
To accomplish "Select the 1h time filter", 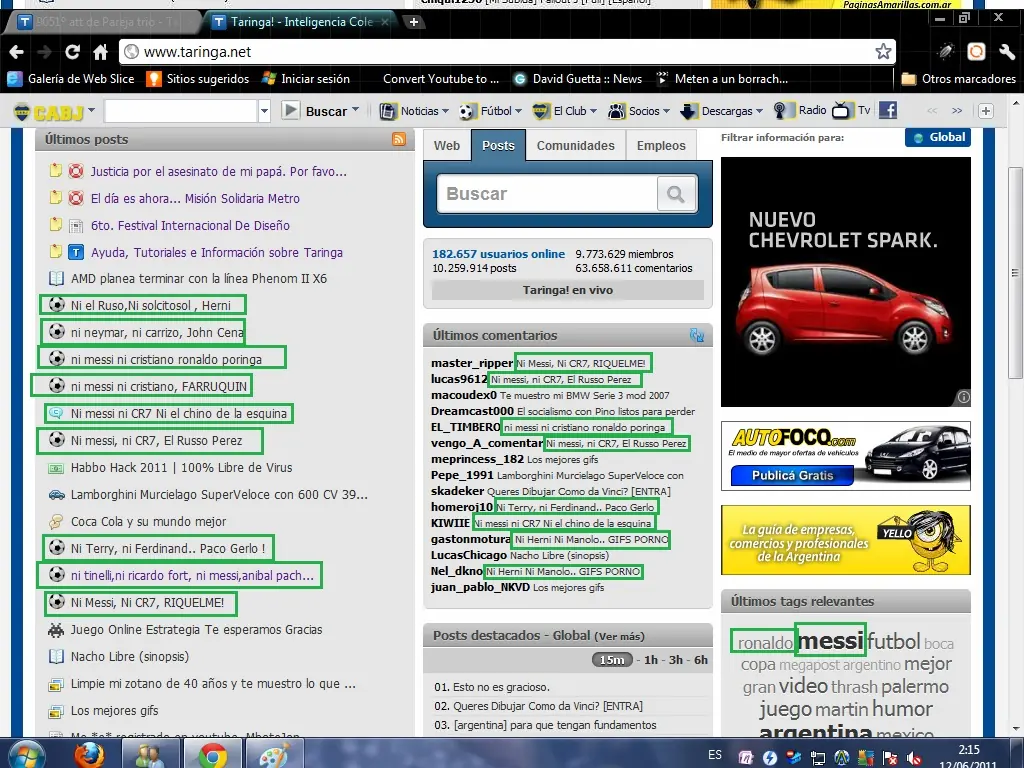I will coord(650,660).
